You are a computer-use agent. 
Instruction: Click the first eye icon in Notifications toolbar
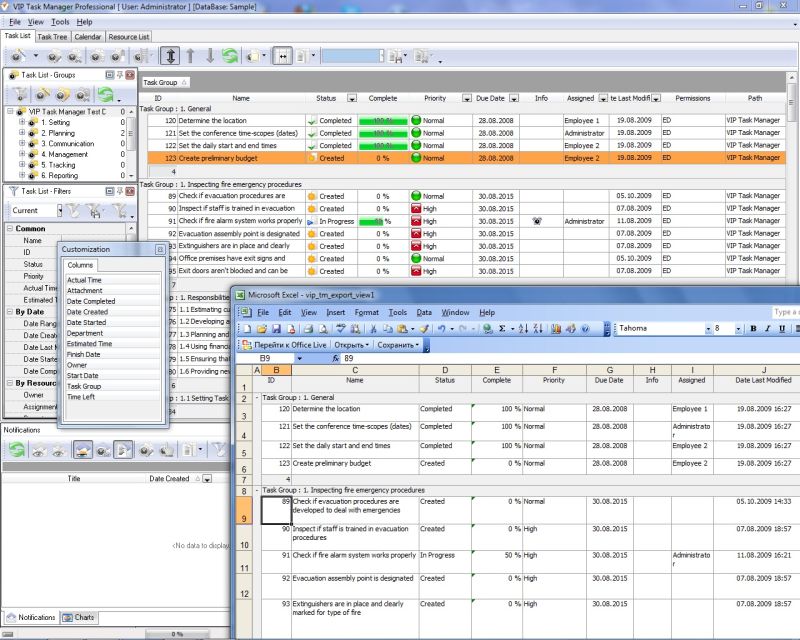[x=39, y=451]
